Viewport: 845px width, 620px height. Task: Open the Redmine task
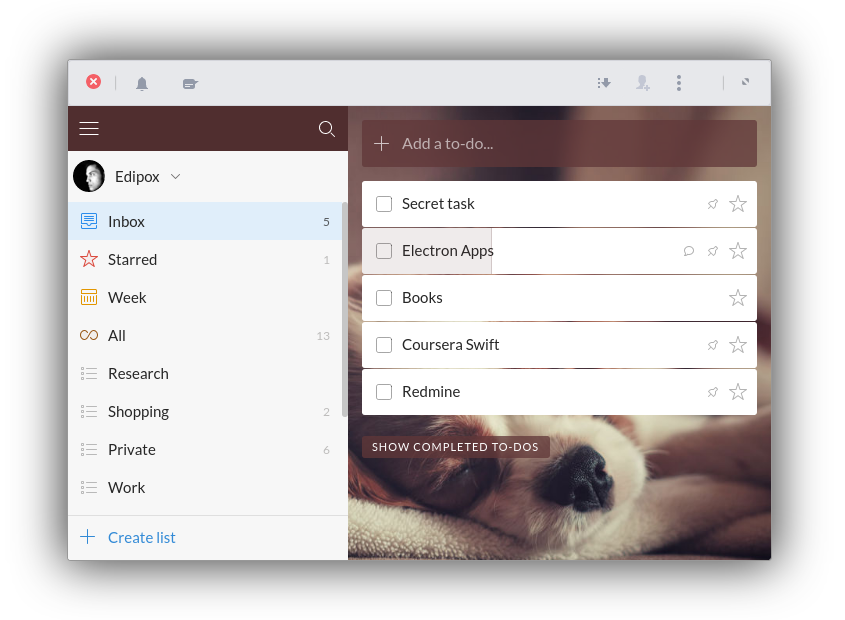point(559,391)
